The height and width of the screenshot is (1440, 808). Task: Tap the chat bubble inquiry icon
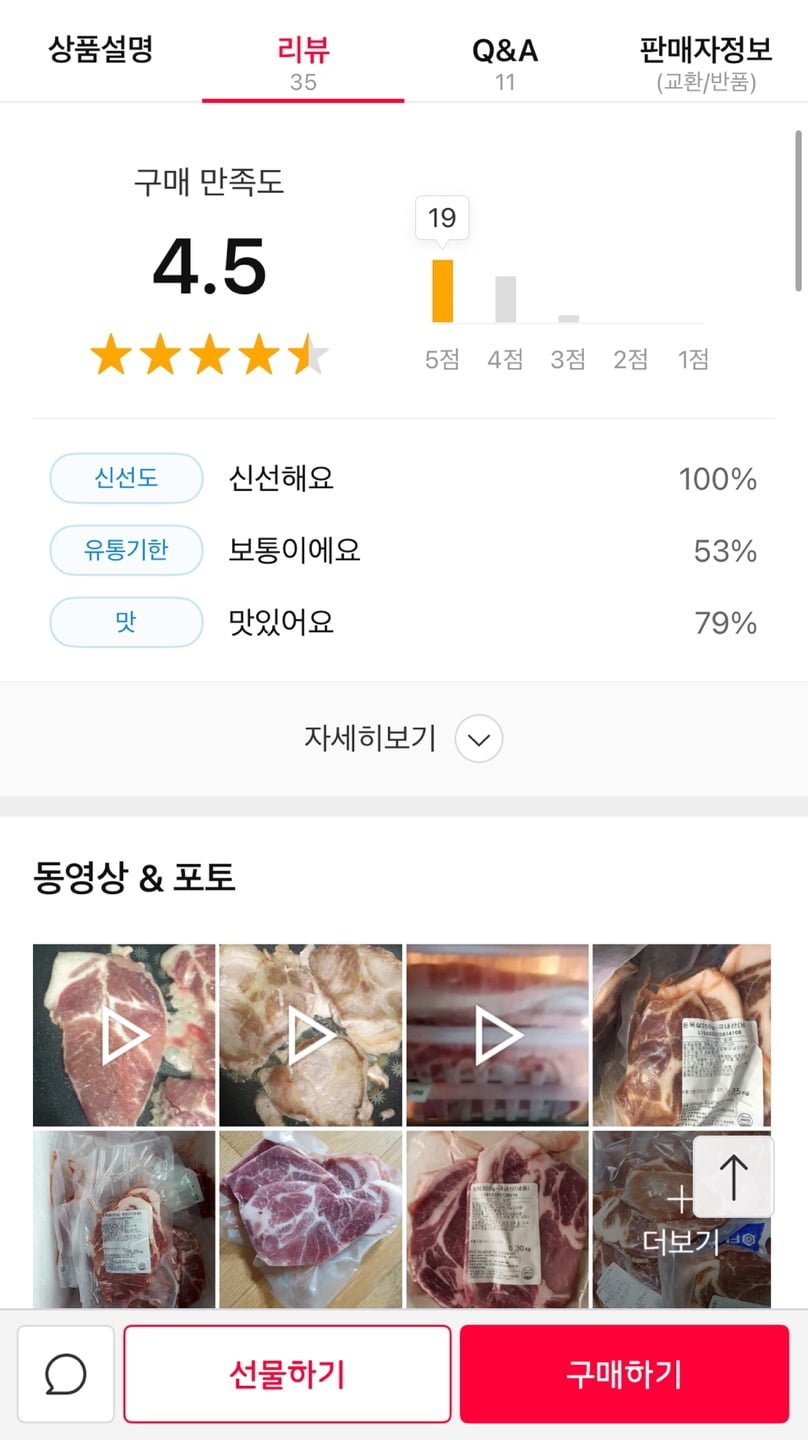[x=66, y=1374]
